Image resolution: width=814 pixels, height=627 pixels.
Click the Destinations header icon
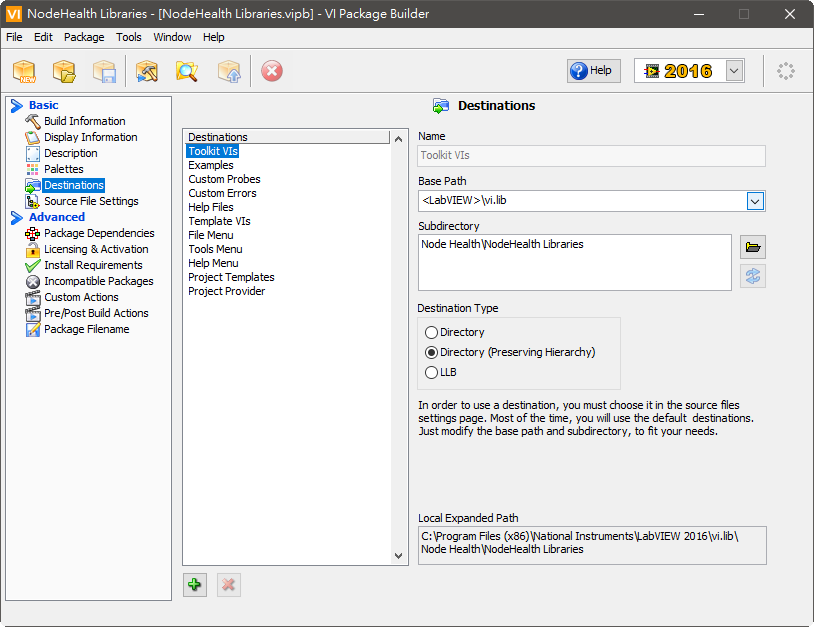pos(441,106)
